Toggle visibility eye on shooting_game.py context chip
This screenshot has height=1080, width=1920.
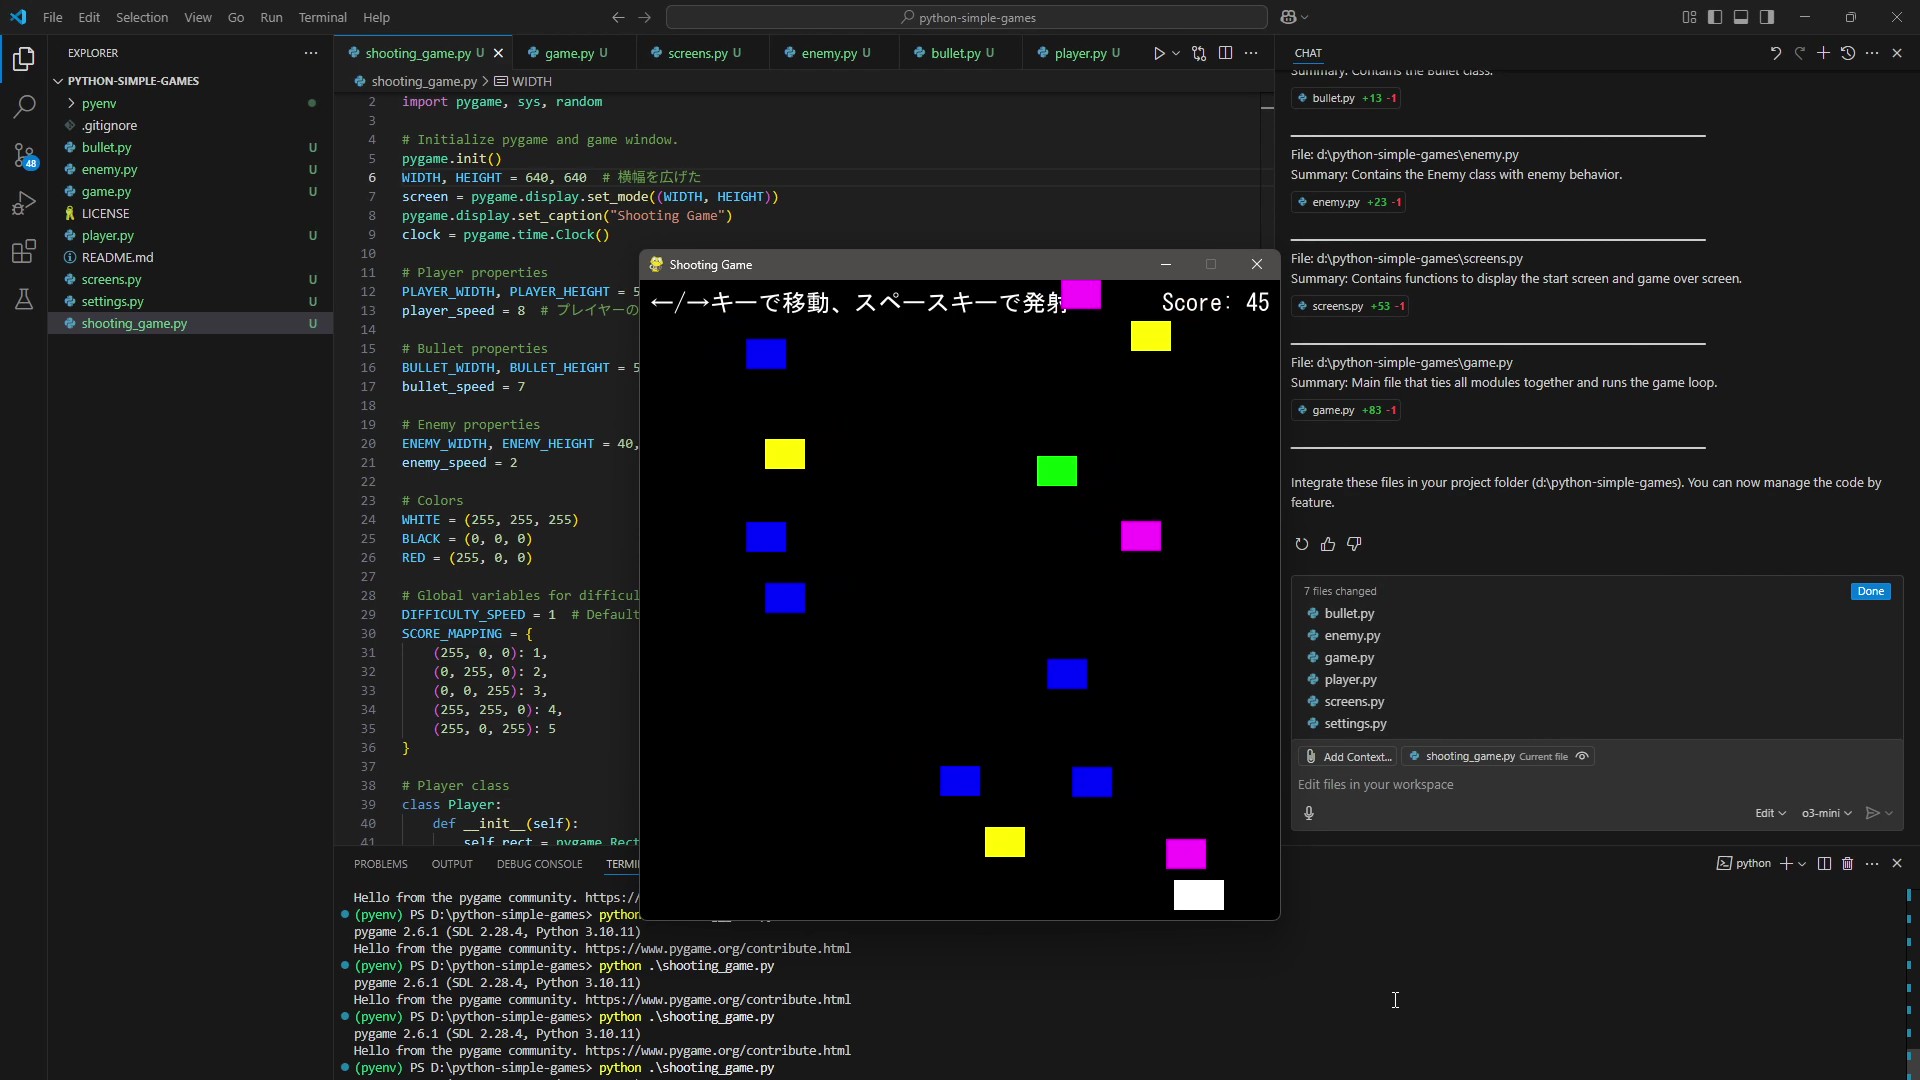pyautogui.click(x=1583, y=757)
